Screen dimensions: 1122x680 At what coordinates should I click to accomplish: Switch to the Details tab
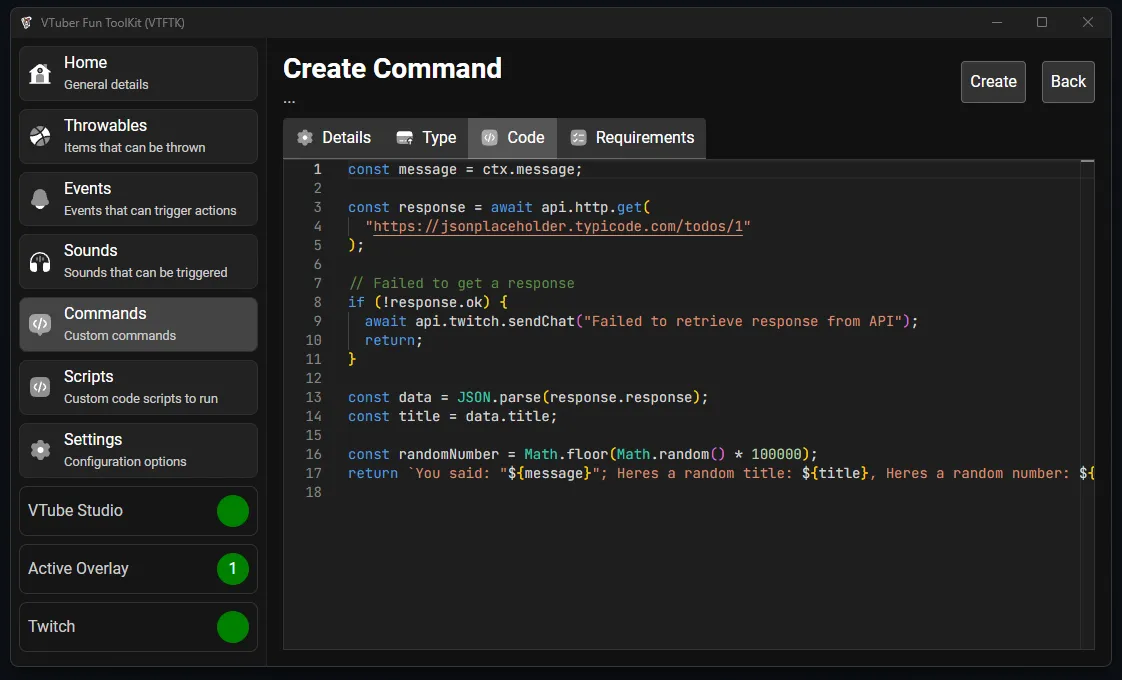pos(334,138)
